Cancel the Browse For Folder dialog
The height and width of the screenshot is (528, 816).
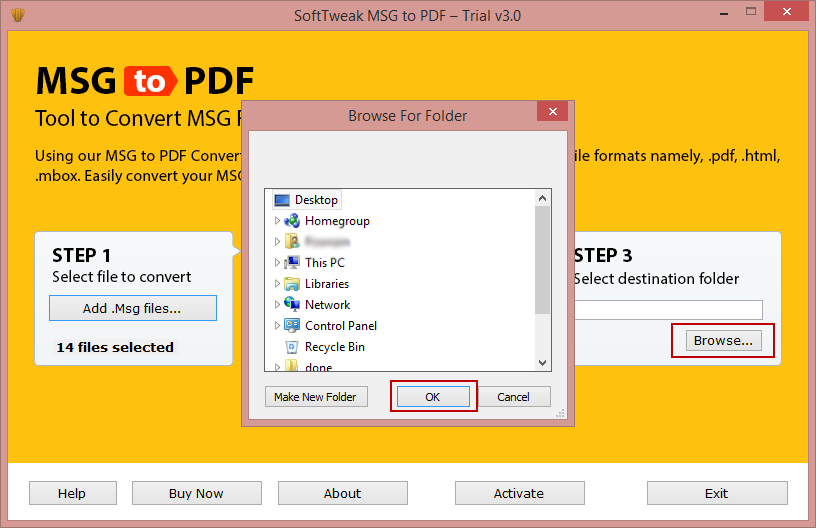click(x=513, y=397)
